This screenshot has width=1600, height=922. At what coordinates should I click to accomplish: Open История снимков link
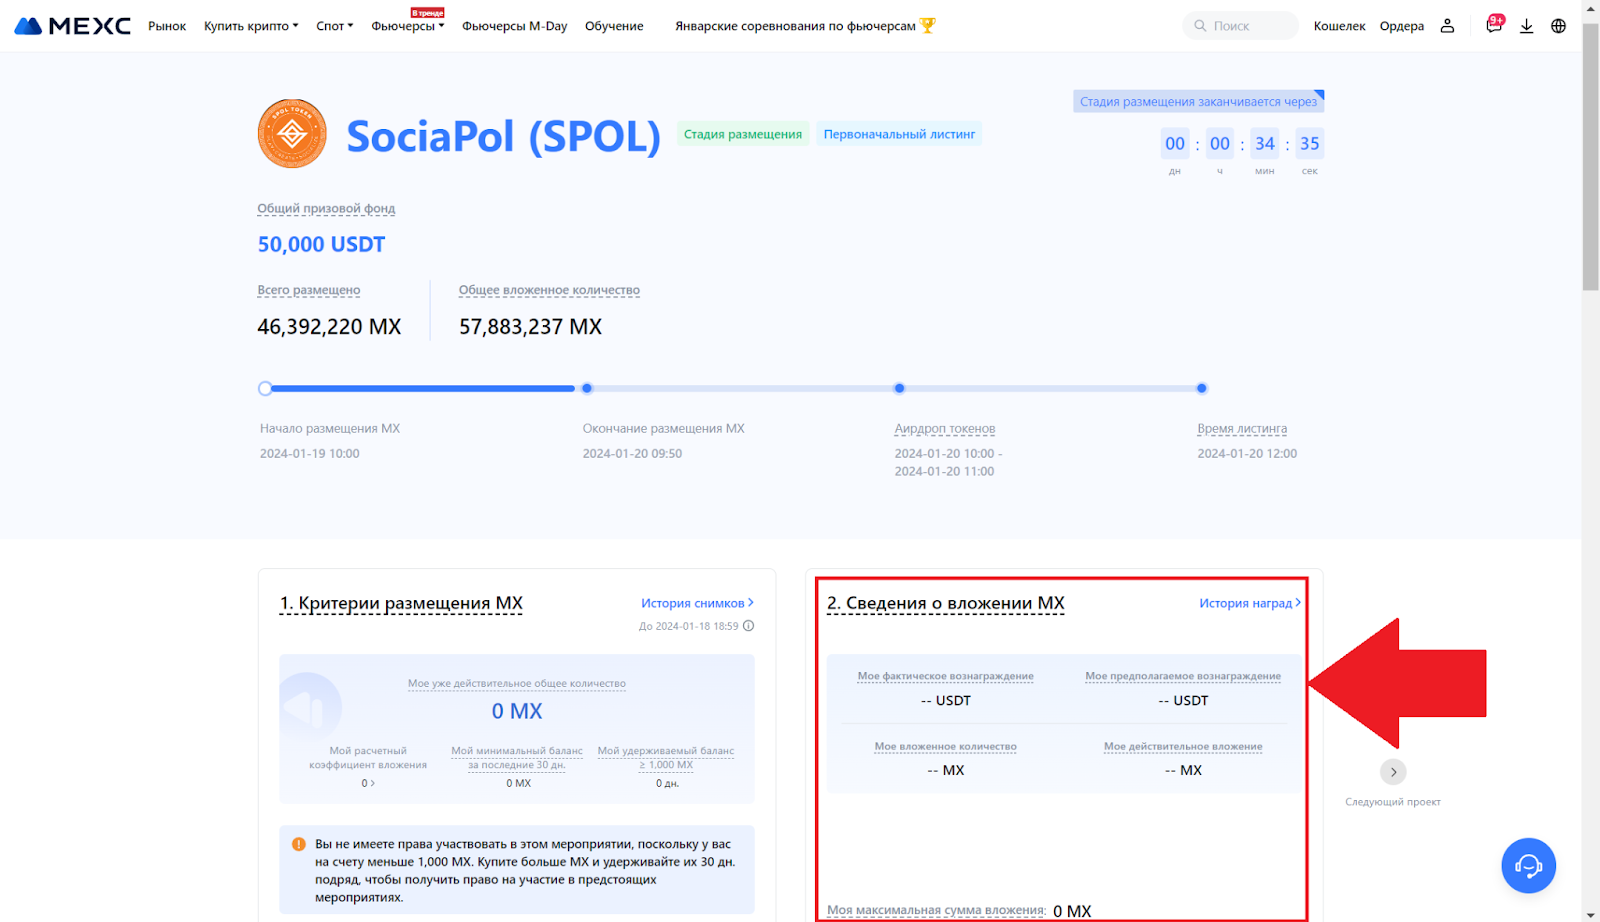[697, 603]
